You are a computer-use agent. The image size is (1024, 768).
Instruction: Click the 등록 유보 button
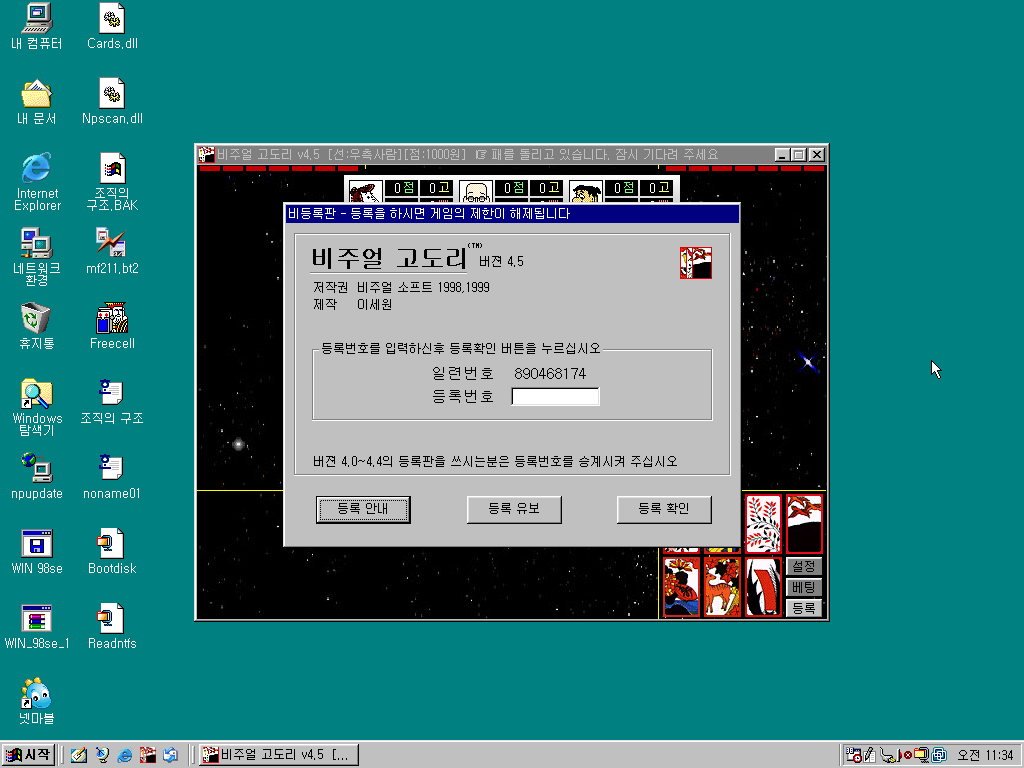514,509
